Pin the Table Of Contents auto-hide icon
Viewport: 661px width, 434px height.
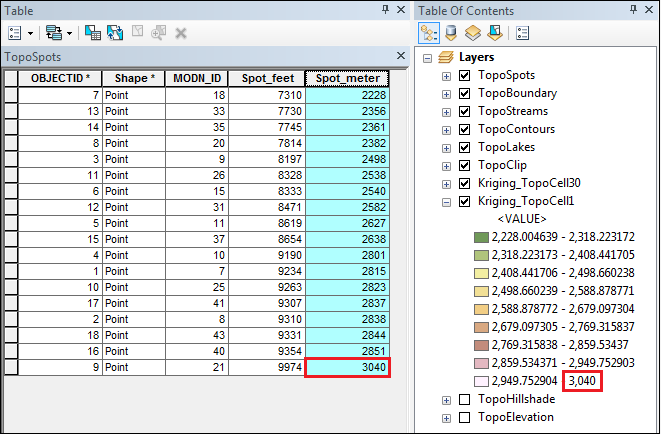[633, 9]
